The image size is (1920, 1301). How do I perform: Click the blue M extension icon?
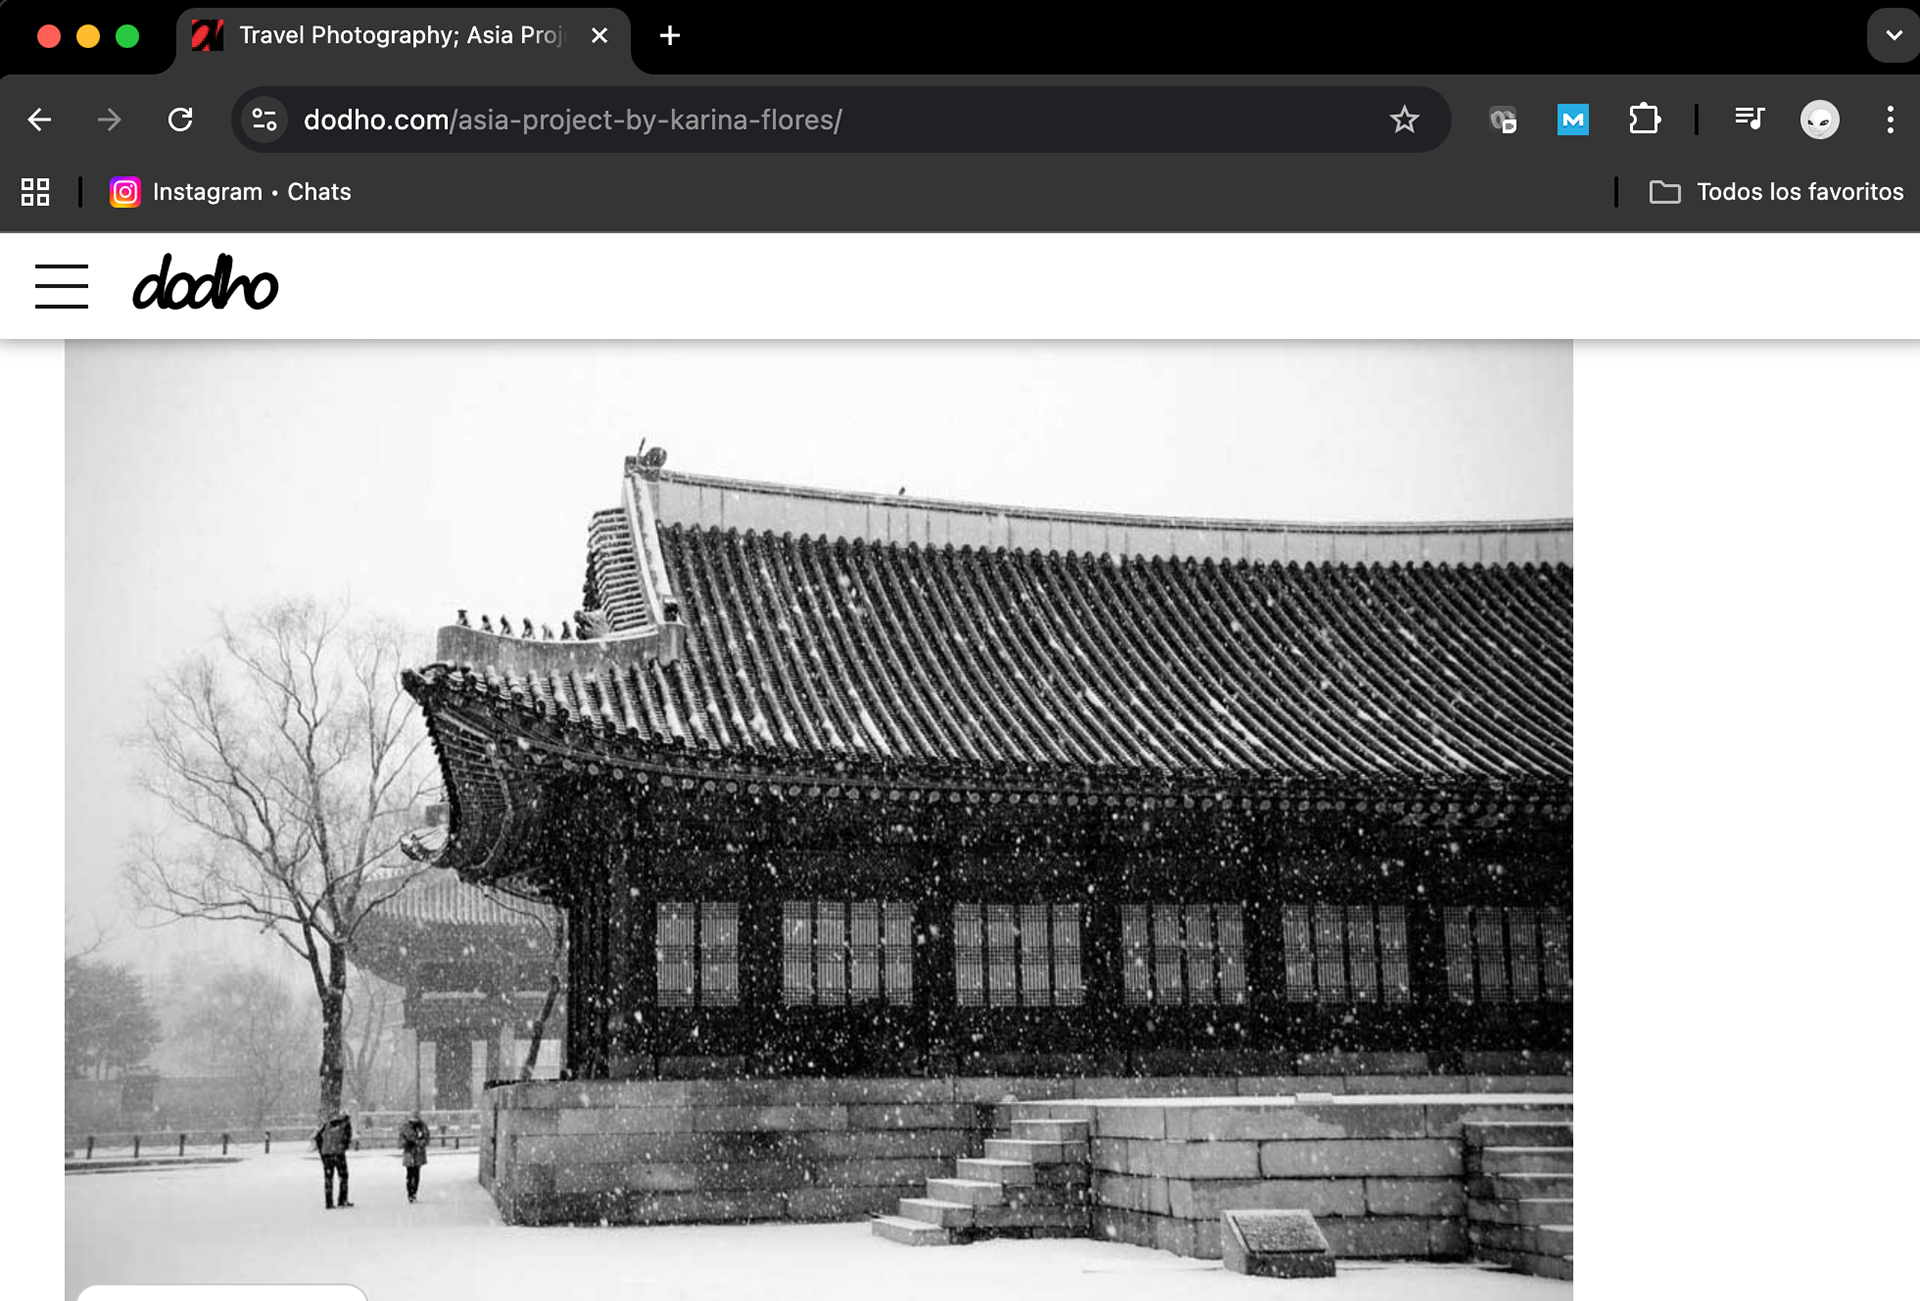[1572, 120]
